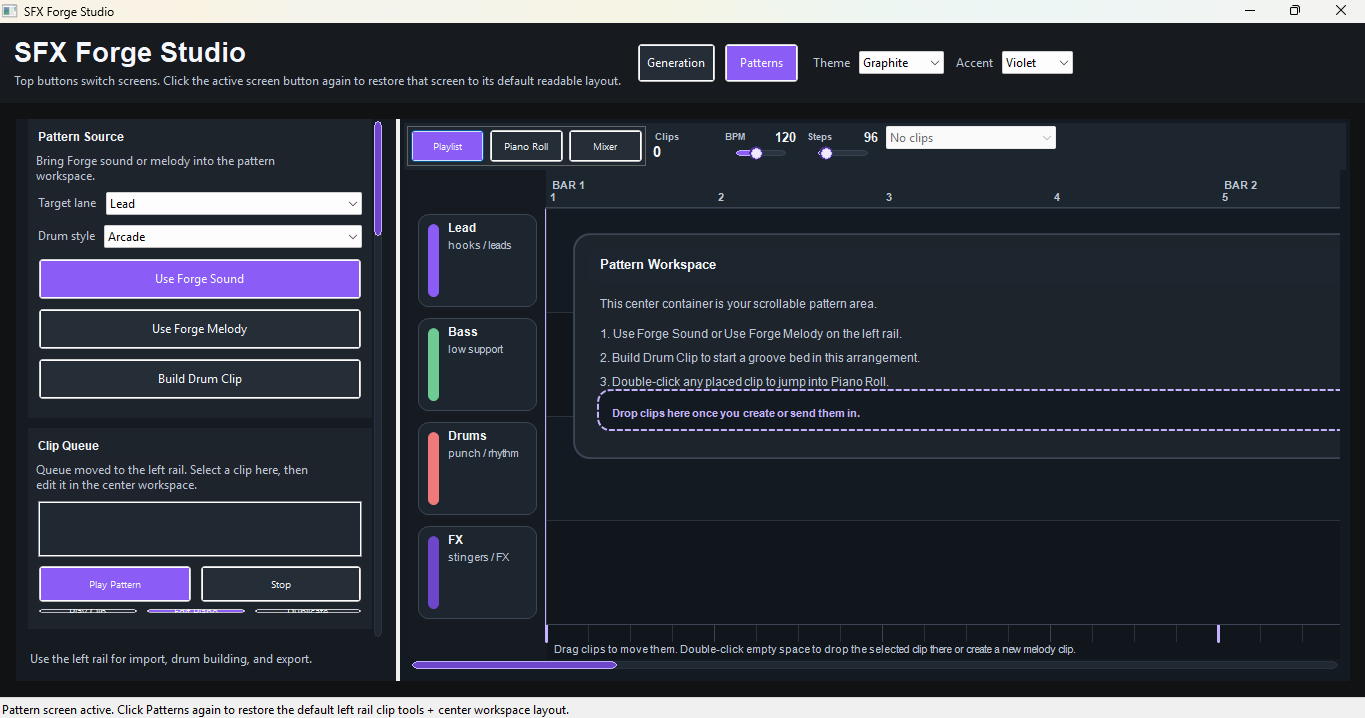1365x718 pixels.
Task: Select the Lead lane card
Action: point(478,260)
